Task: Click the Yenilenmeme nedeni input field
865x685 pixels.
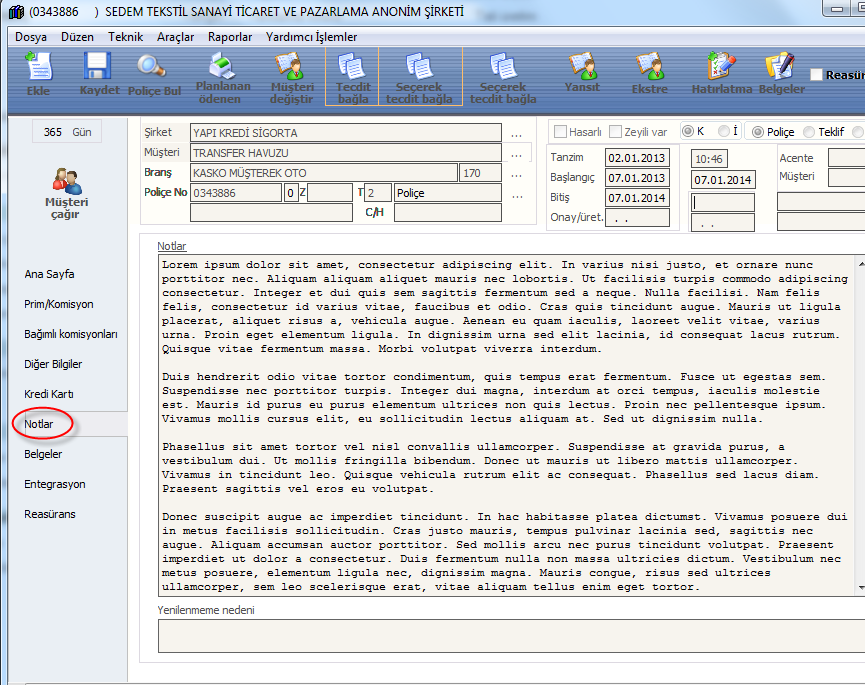Action: coord(510,635)
